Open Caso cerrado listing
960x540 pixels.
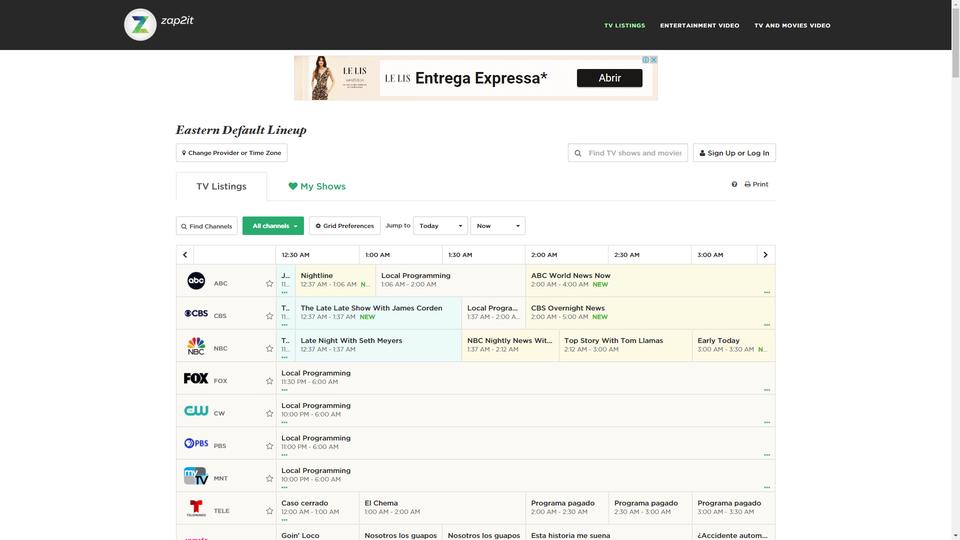tap(317, 508)
